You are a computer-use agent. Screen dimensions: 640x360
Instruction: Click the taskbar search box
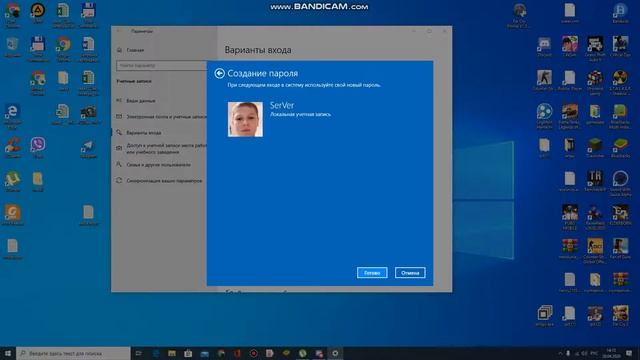tap(73, 353)
